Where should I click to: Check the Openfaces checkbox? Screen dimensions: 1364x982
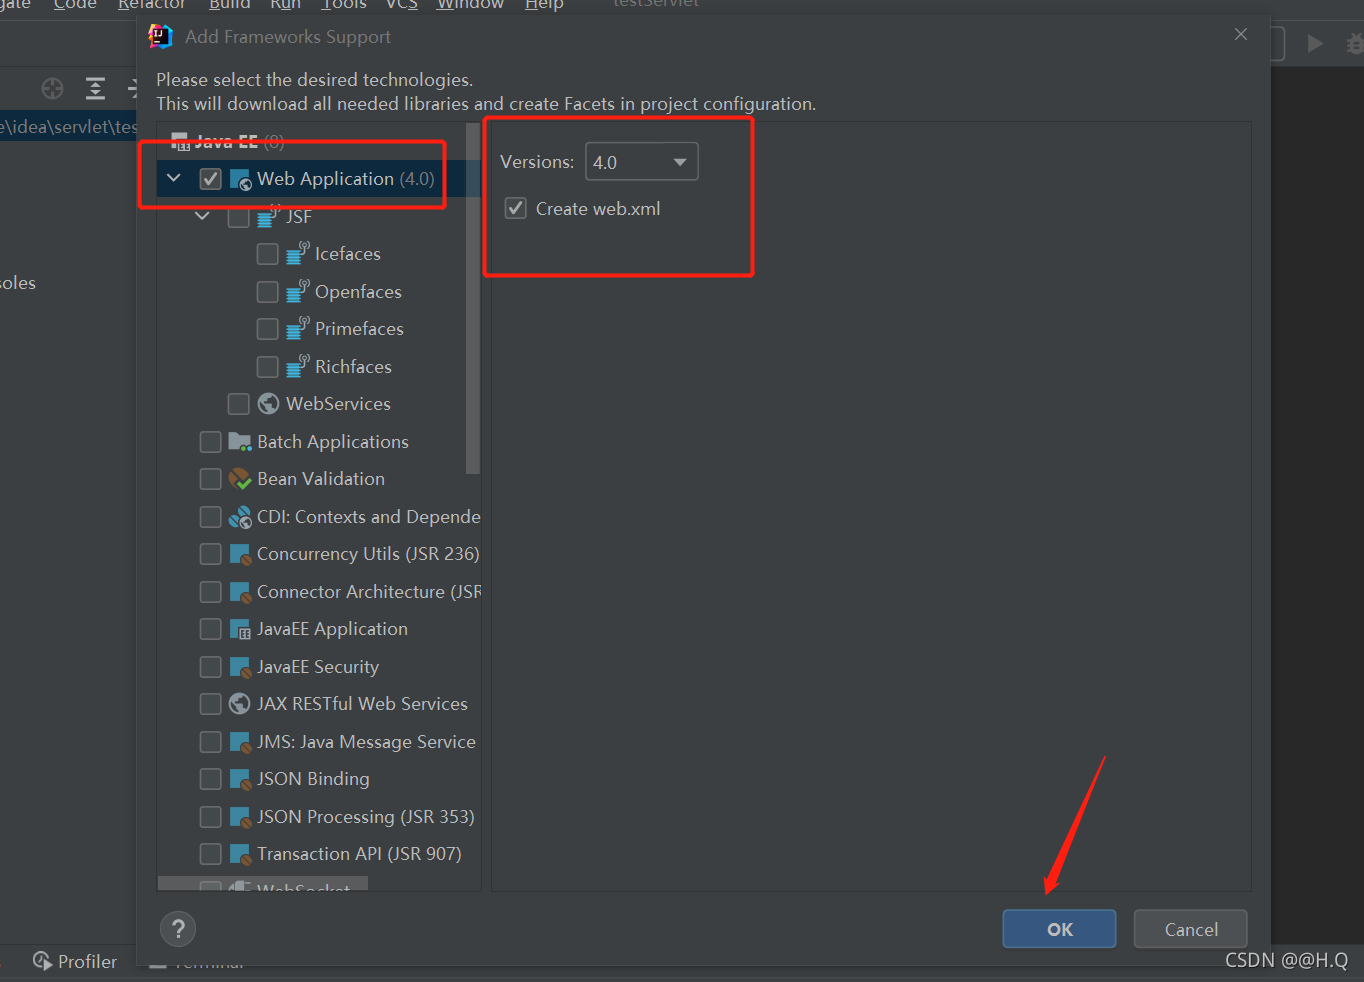pyautogui.click(x=268, y=291)
